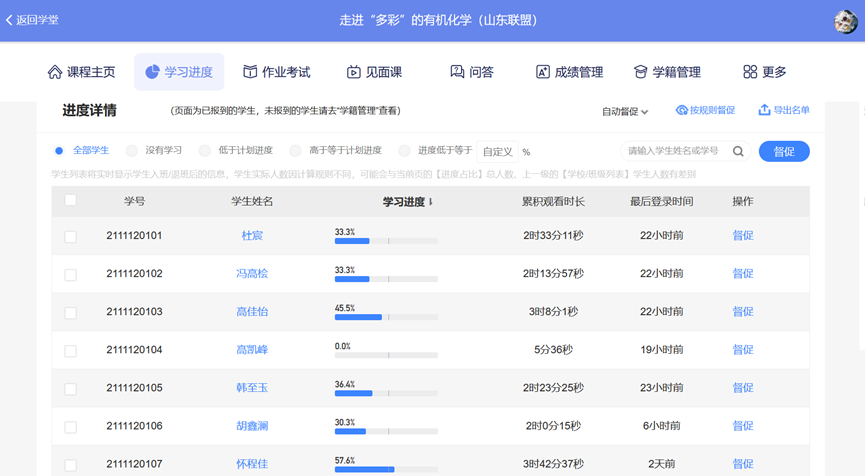Click the 更多 grid icon
This screenshot has height=476, width=865.
click(750, 72)
